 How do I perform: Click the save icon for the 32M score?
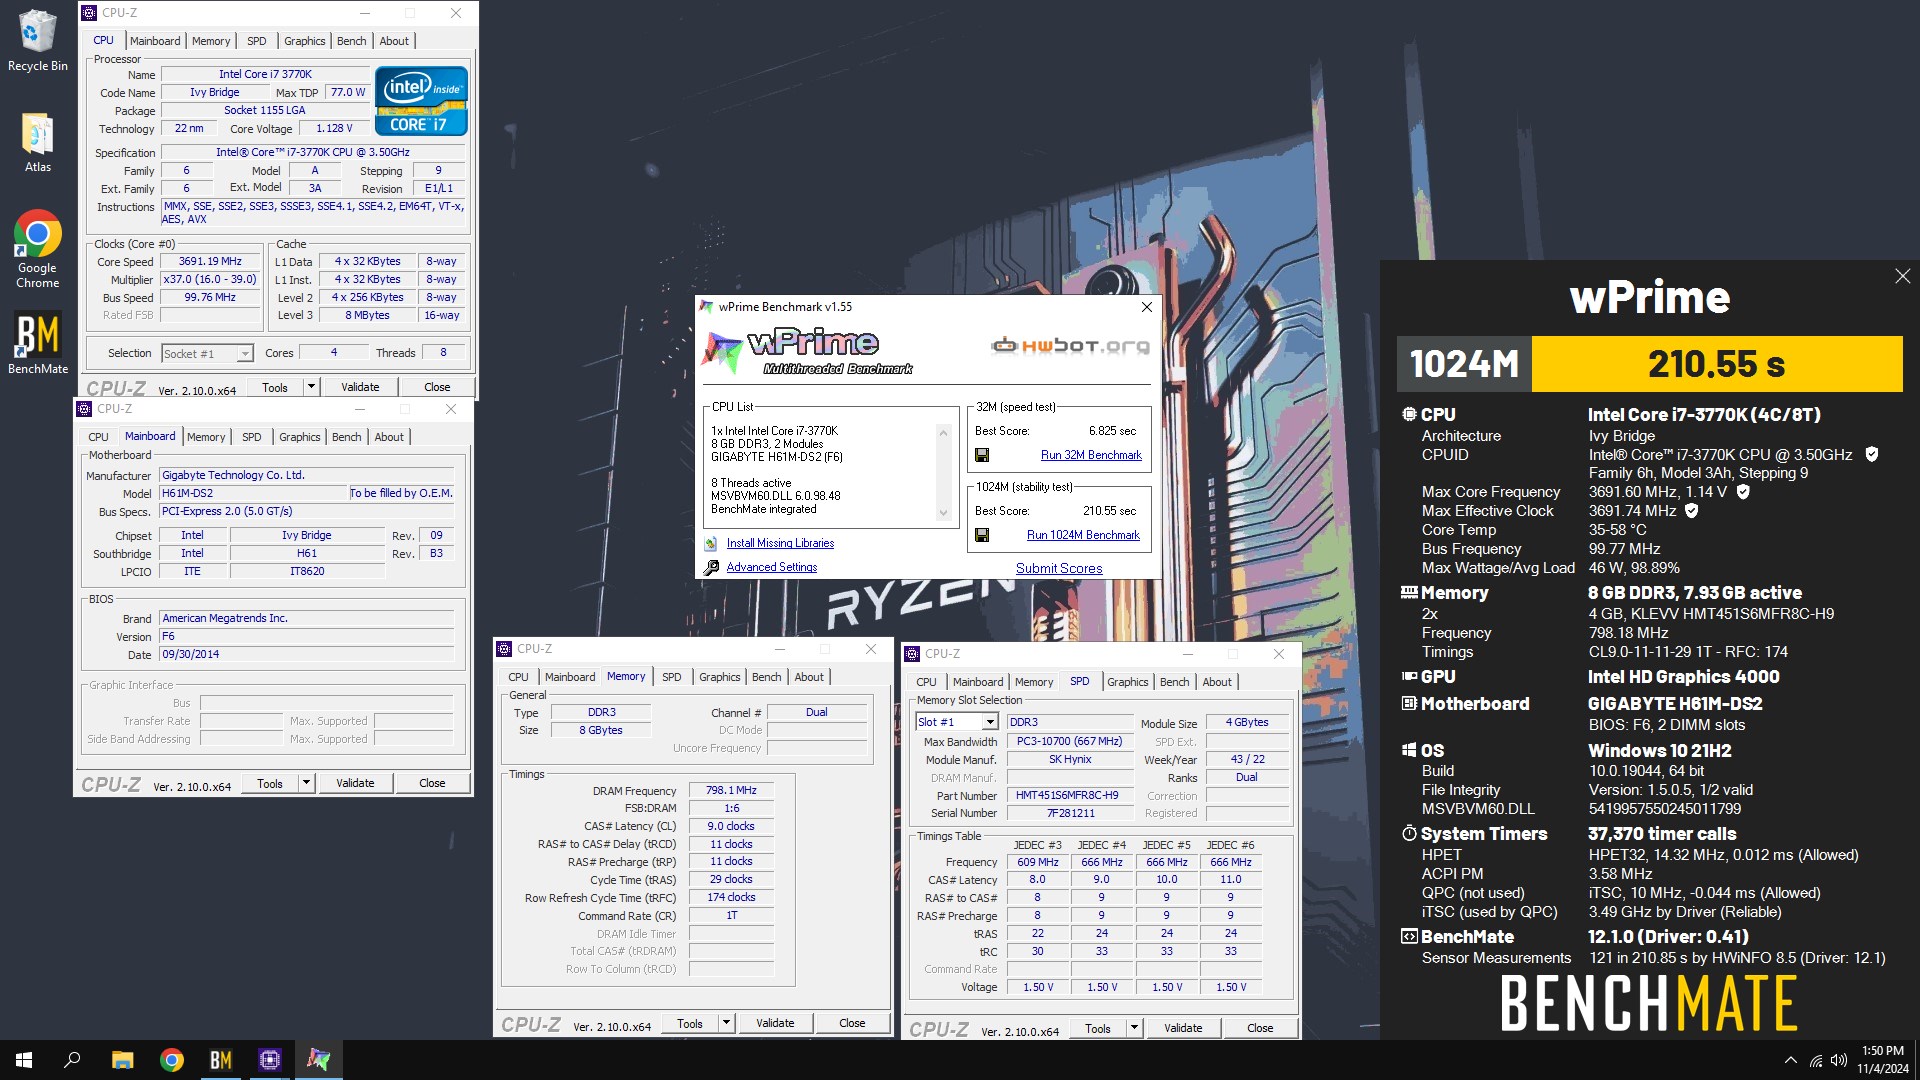pos(982,455)
